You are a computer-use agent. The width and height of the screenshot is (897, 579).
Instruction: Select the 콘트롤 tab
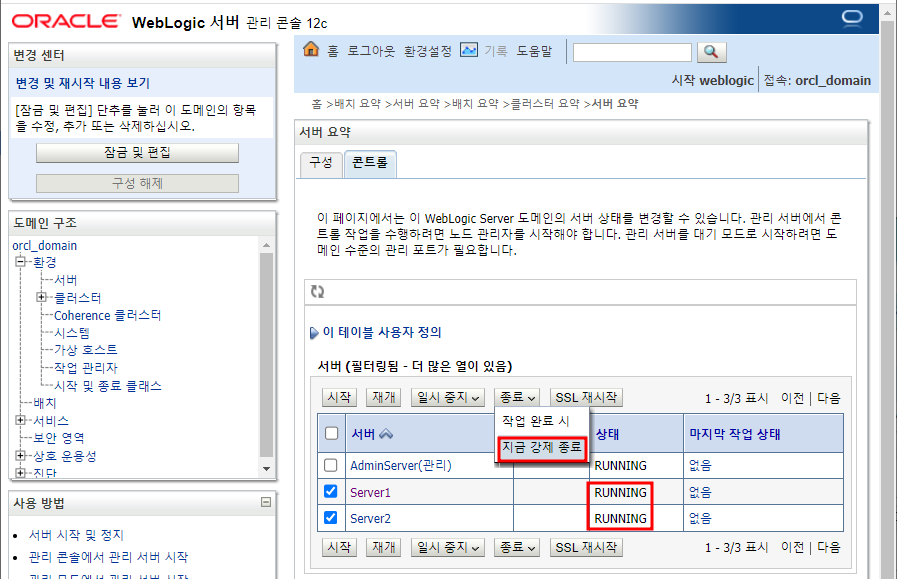click(370, 163)
